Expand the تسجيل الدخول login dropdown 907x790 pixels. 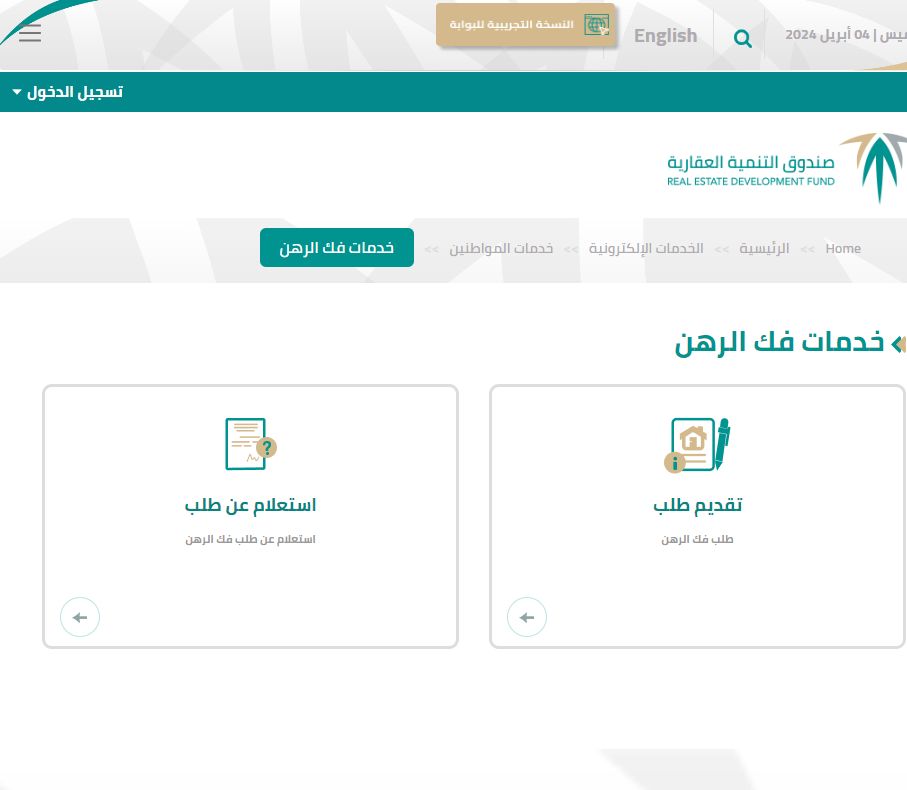(x=66, y=91)
